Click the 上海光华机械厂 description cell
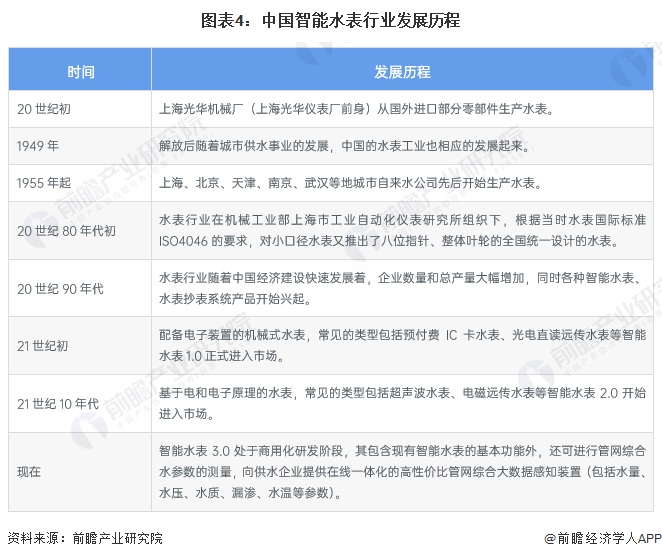The height and width of the screenshot is (559, 662). point(402,109)
